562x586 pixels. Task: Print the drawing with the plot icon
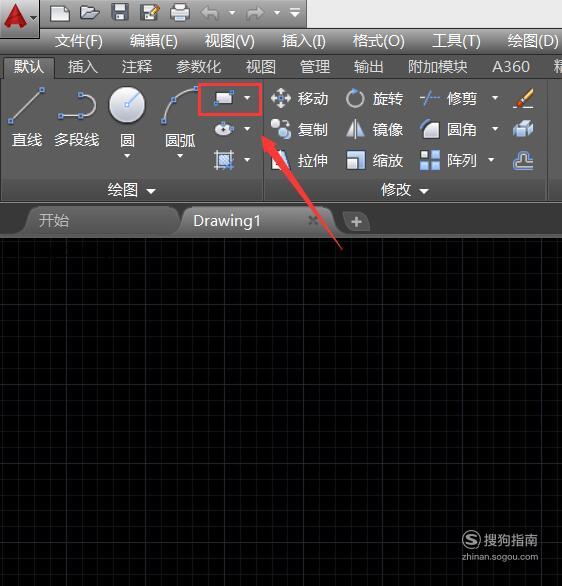180,13
